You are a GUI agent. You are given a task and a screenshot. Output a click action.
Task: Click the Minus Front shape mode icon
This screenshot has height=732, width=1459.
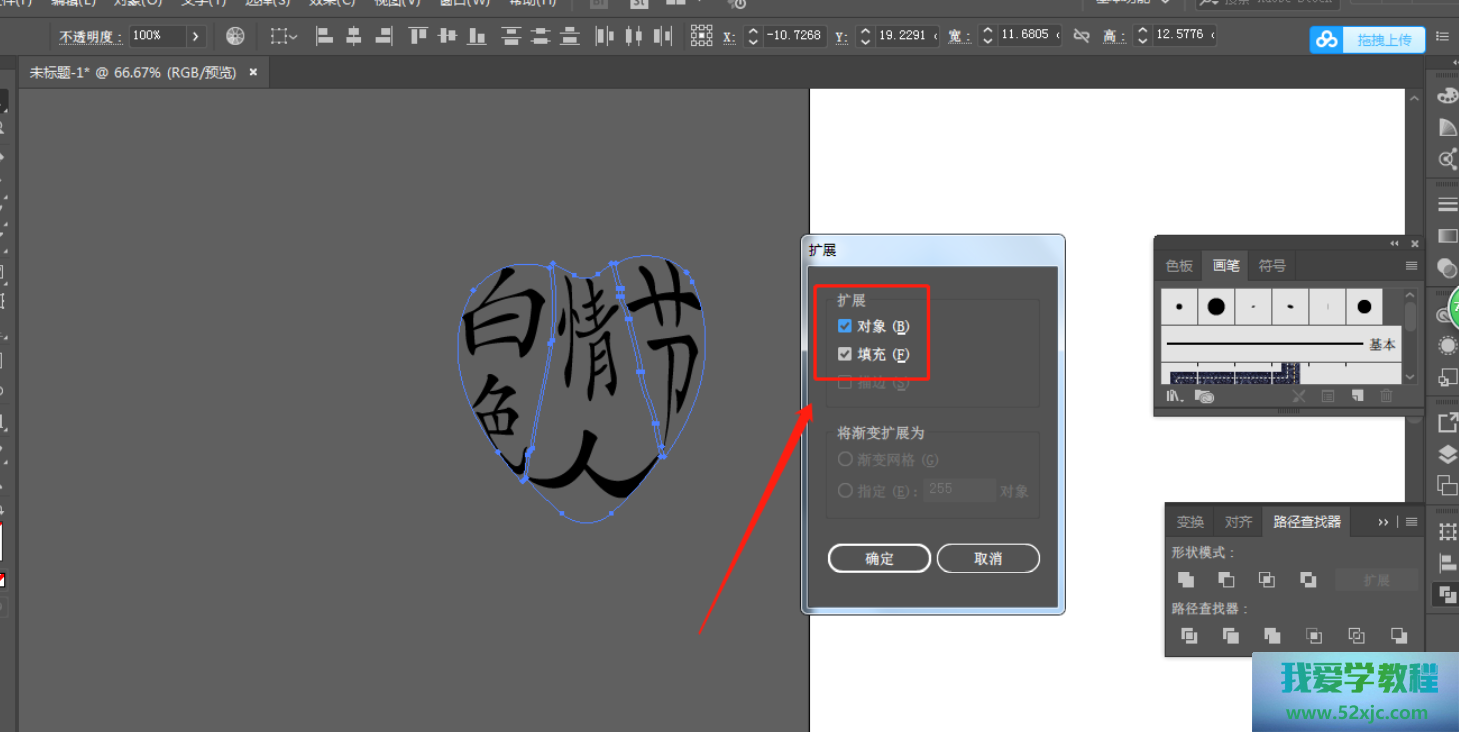click(1226, 580)
